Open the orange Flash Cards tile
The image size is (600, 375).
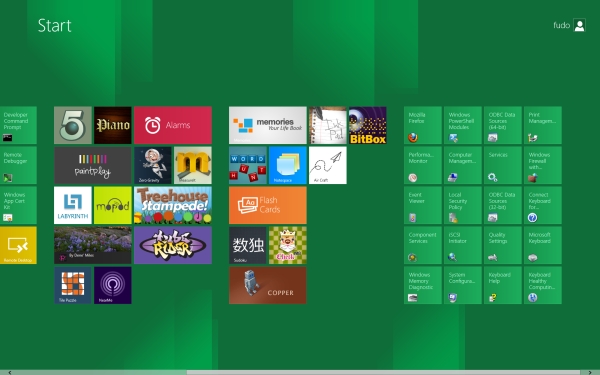[268, 205]
